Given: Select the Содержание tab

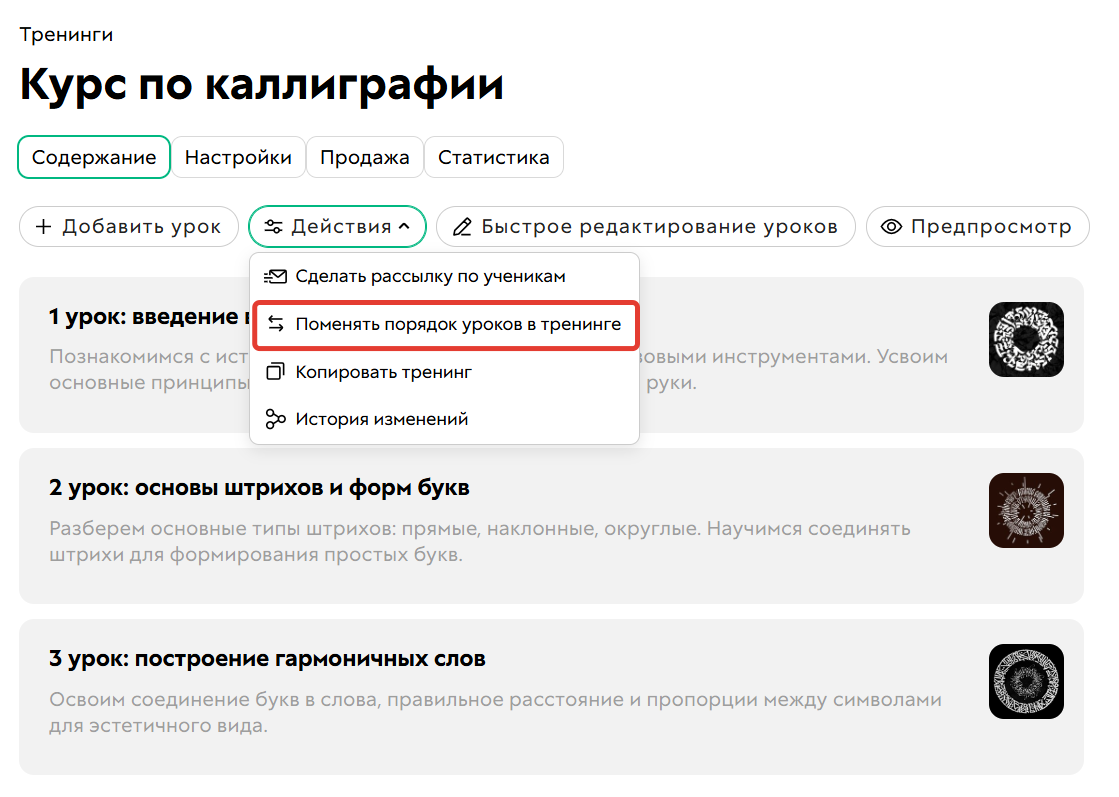Looking at the screenshot, I should click(93, 156).
